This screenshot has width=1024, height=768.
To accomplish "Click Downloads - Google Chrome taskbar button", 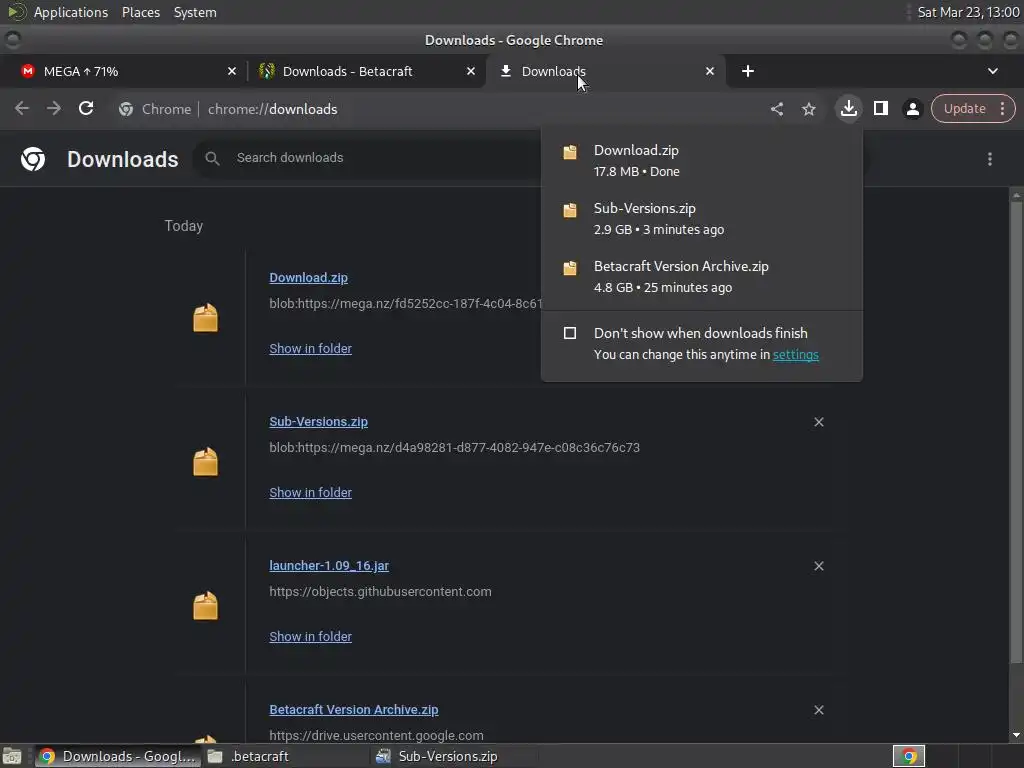I will click(116, 756).
